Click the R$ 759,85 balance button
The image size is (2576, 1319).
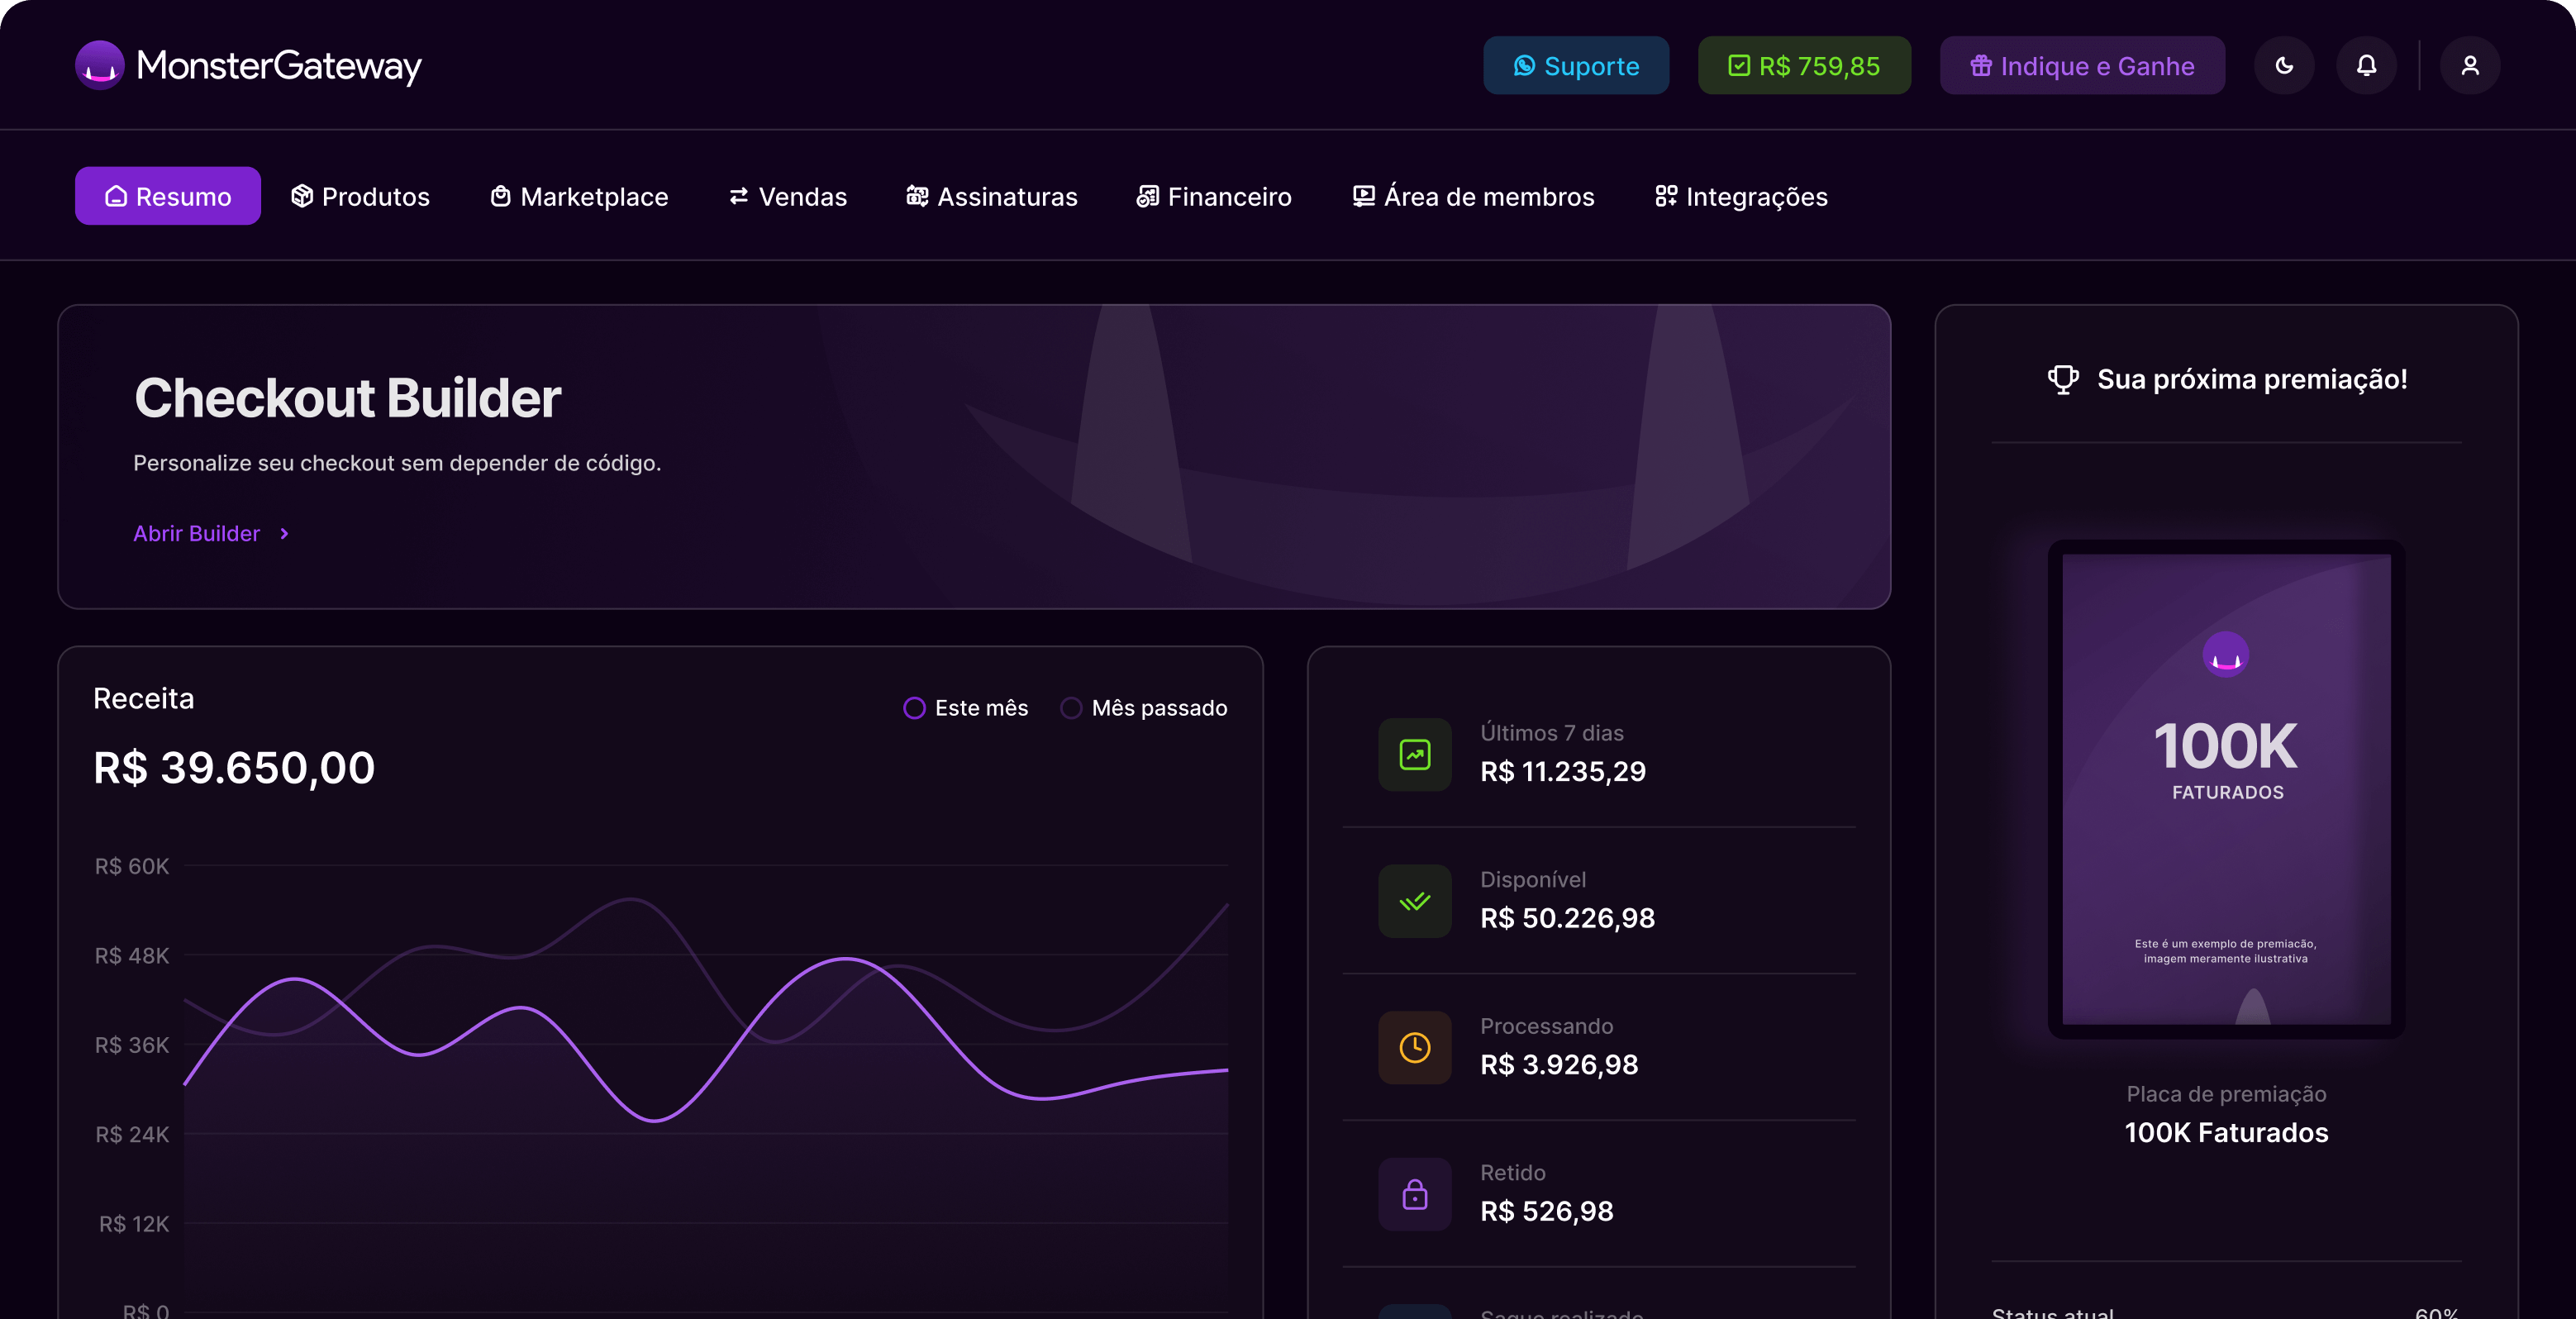(x=1804, y=66)
